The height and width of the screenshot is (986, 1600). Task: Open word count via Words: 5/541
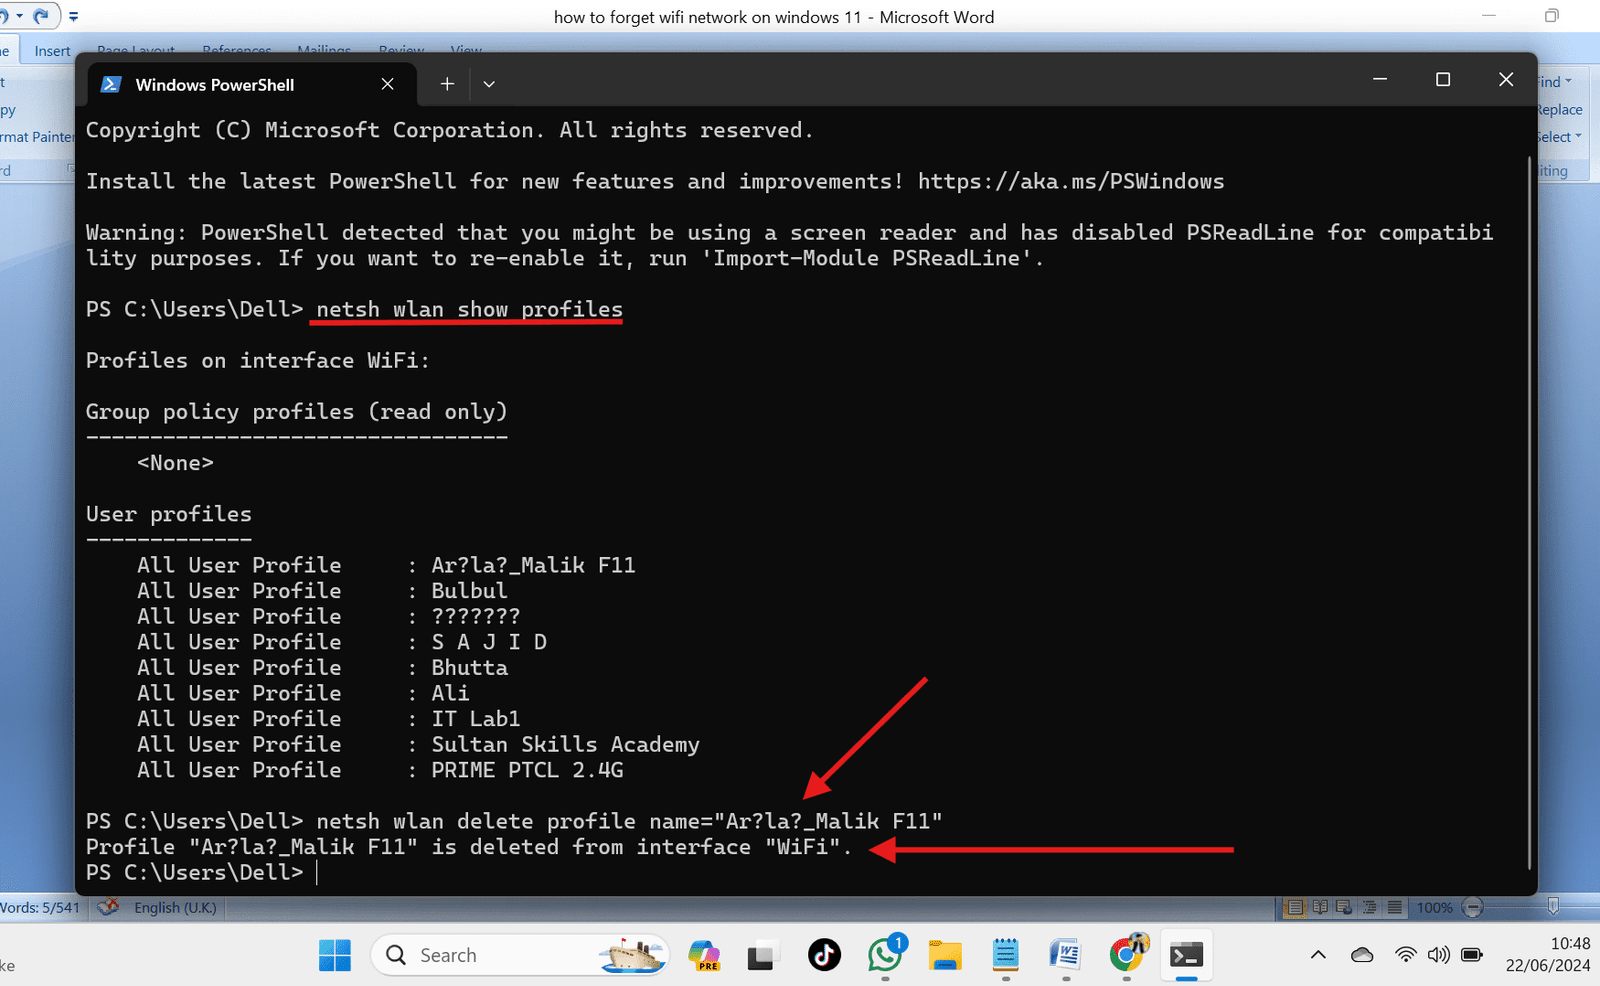pos(40,908)
